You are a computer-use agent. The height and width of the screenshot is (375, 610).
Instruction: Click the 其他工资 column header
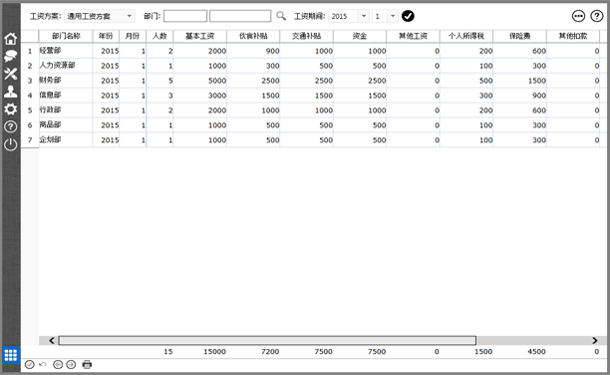(413, 36)
